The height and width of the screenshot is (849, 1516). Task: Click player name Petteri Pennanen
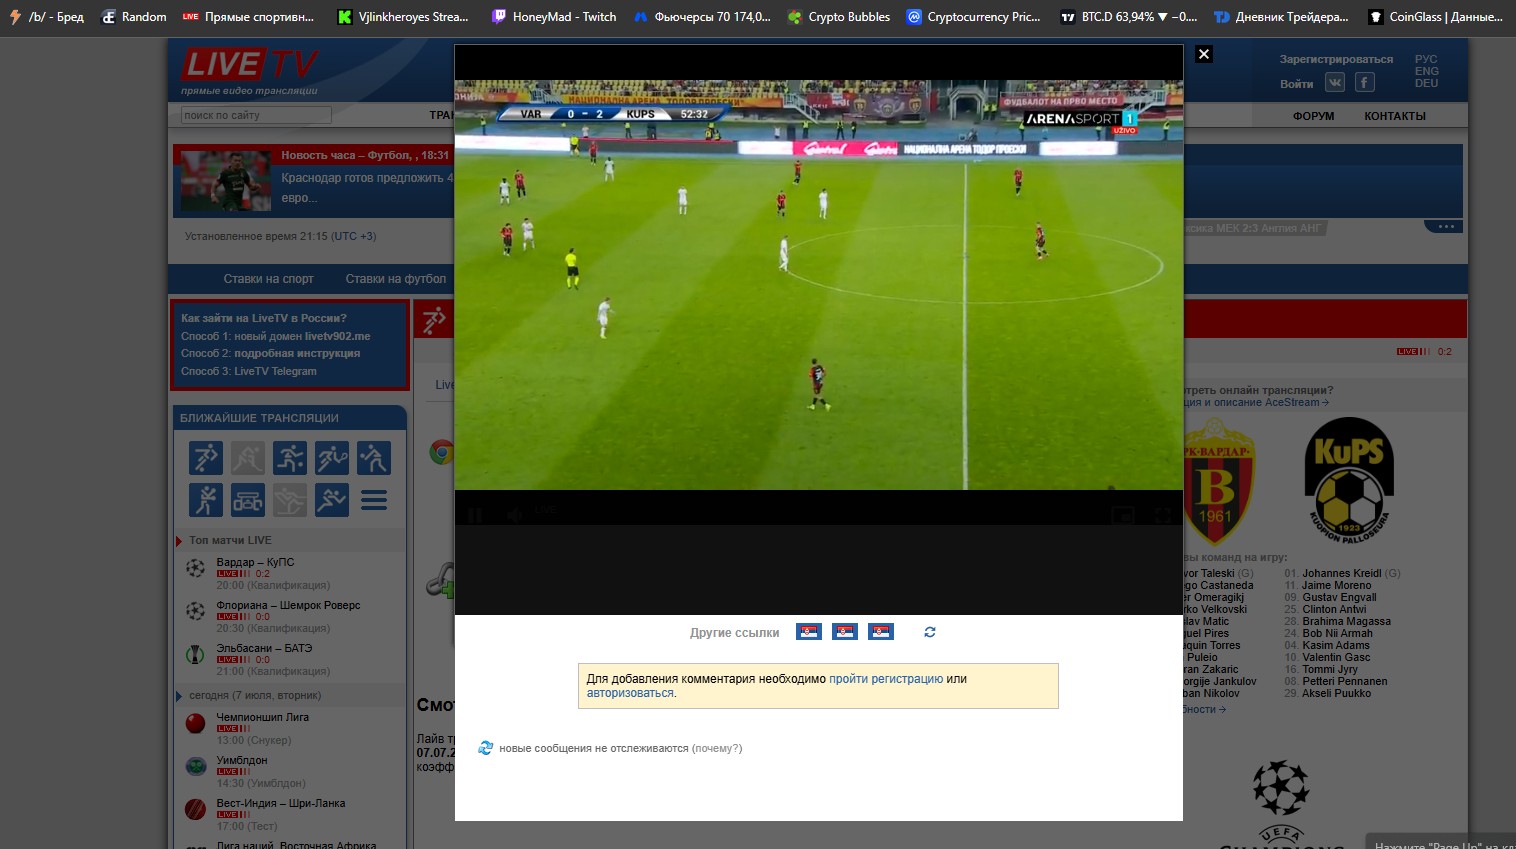coord(1344,681)
